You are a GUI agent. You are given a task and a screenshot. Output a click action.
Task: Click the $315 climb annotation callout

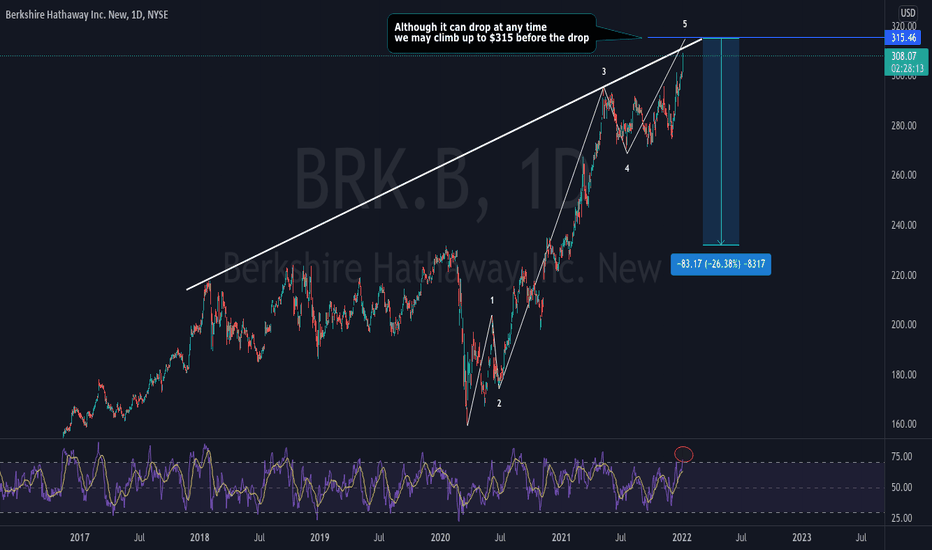point(492,33)
